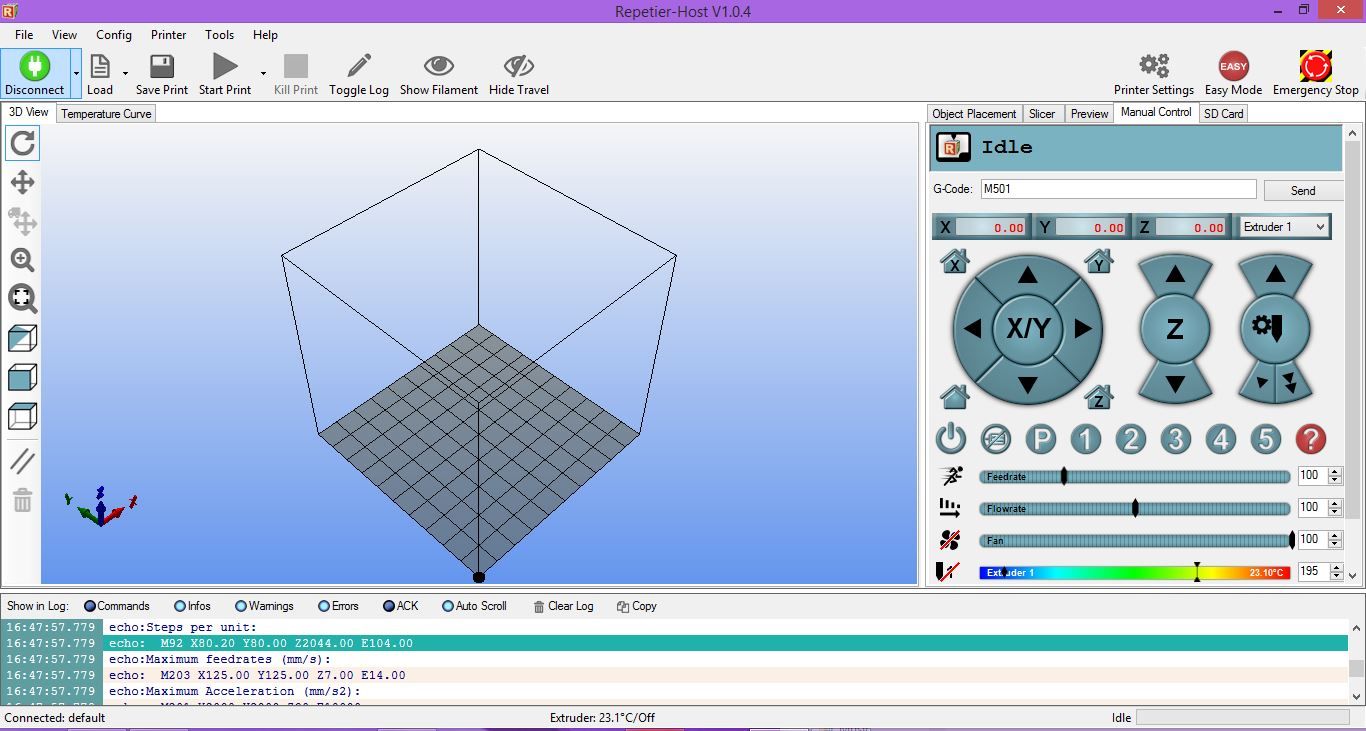
Task: Clear the log with Clear Log
Action: pos(563,606)
